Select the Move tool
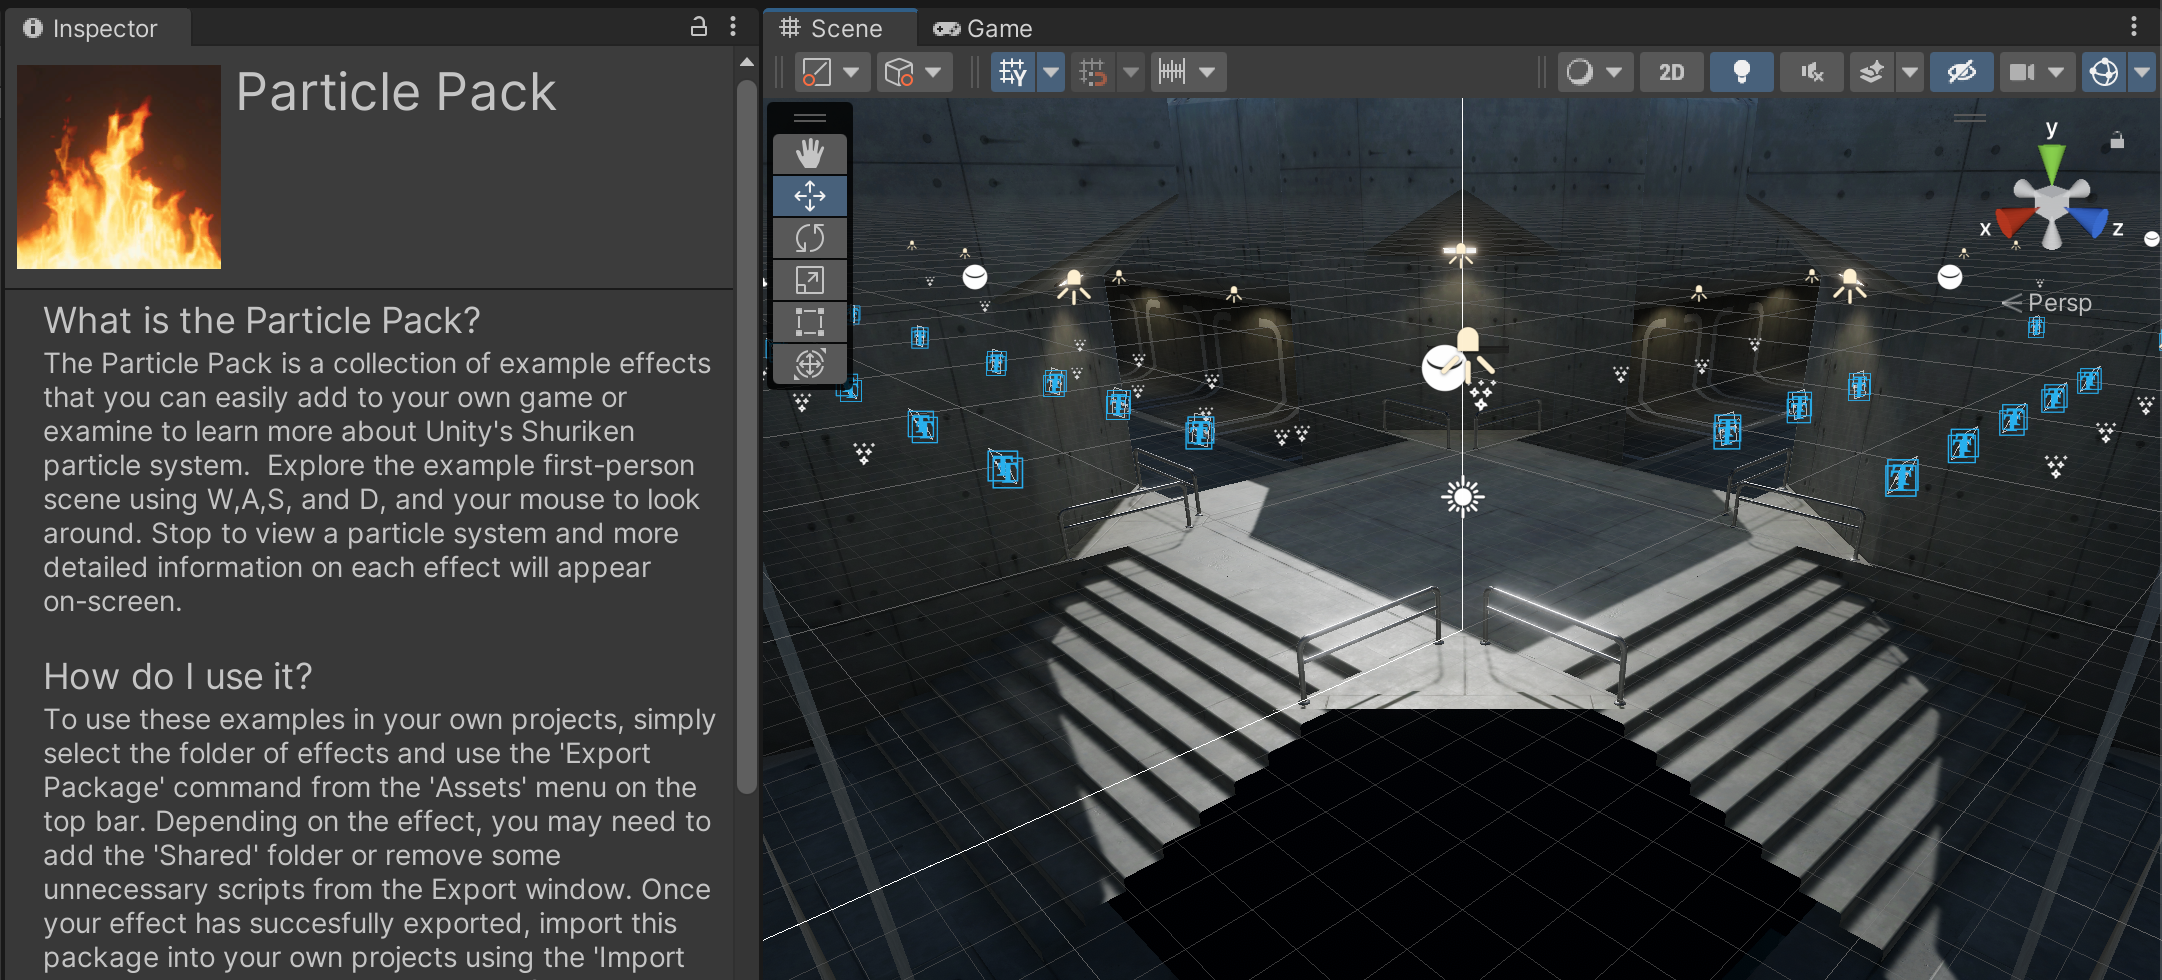Image resolution: width=2162 pixels, height=980 pixels. tap(809, 196)
